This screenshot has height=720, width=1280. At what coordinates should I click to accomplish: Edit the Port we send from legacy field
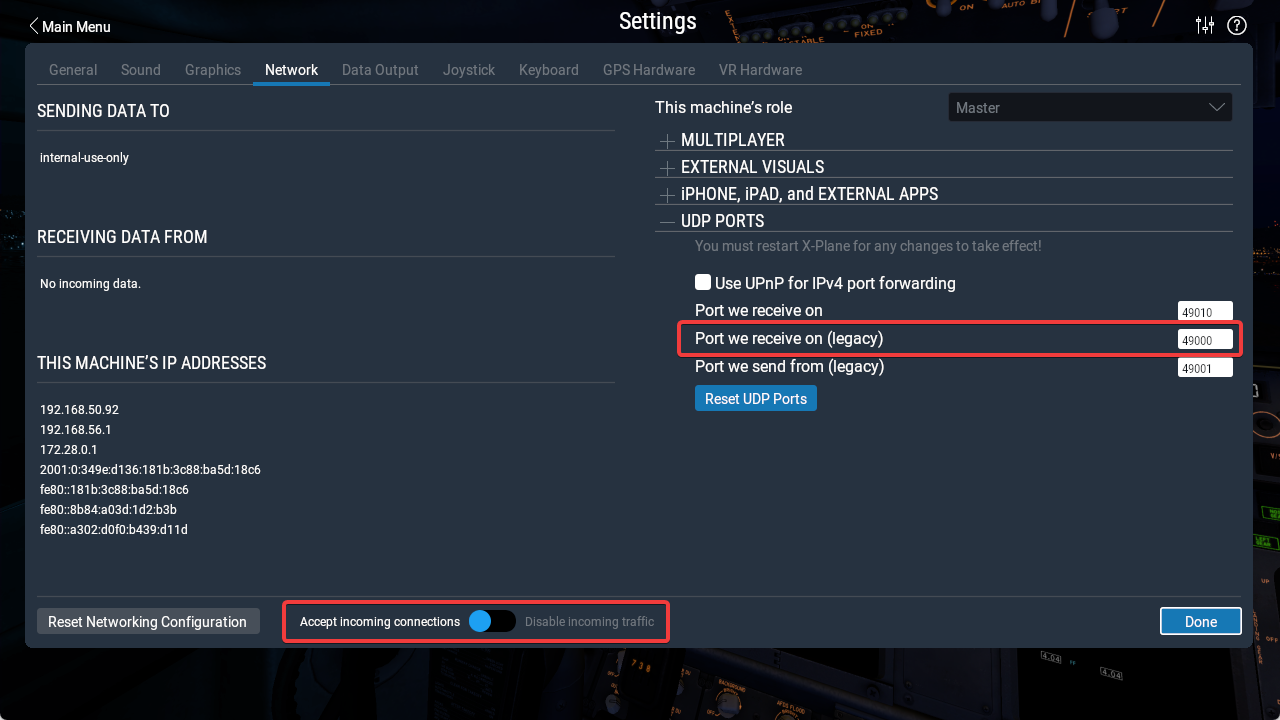tap(1204, 367)
